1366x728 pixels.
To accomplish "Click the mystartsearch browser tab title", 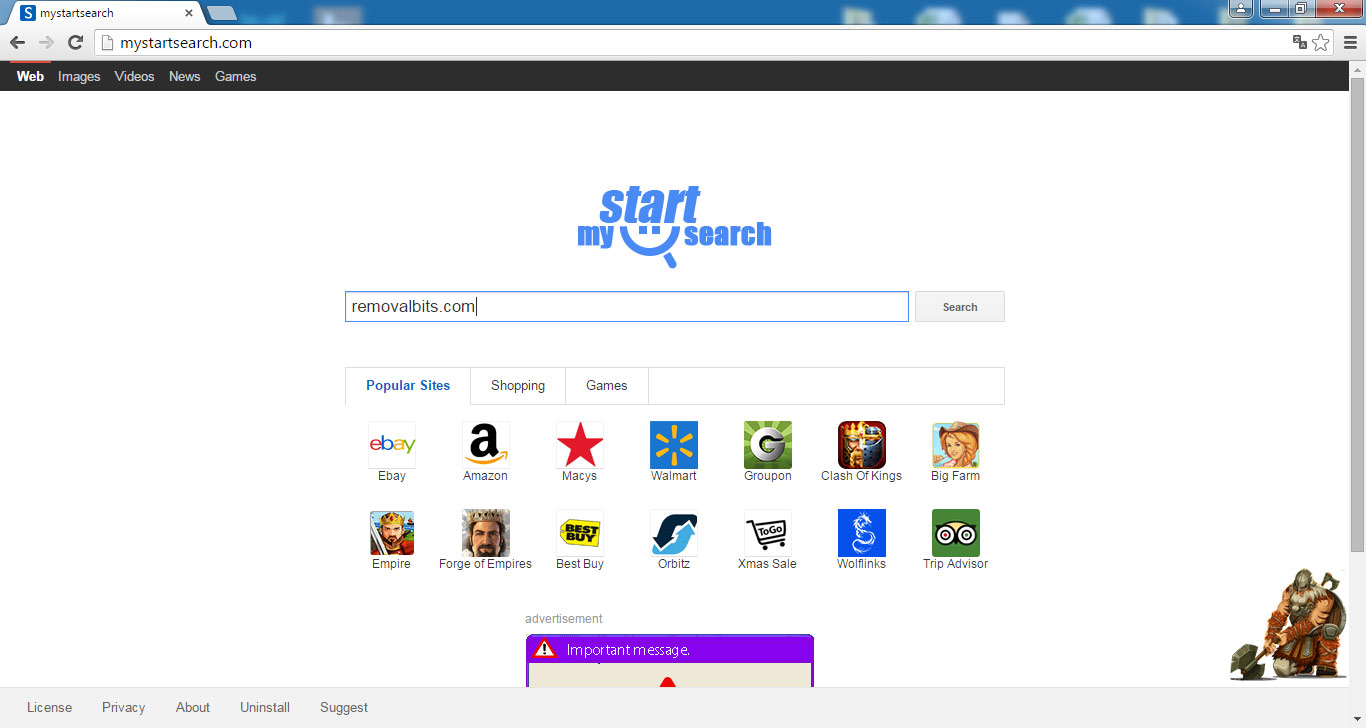I will [77, 13].
